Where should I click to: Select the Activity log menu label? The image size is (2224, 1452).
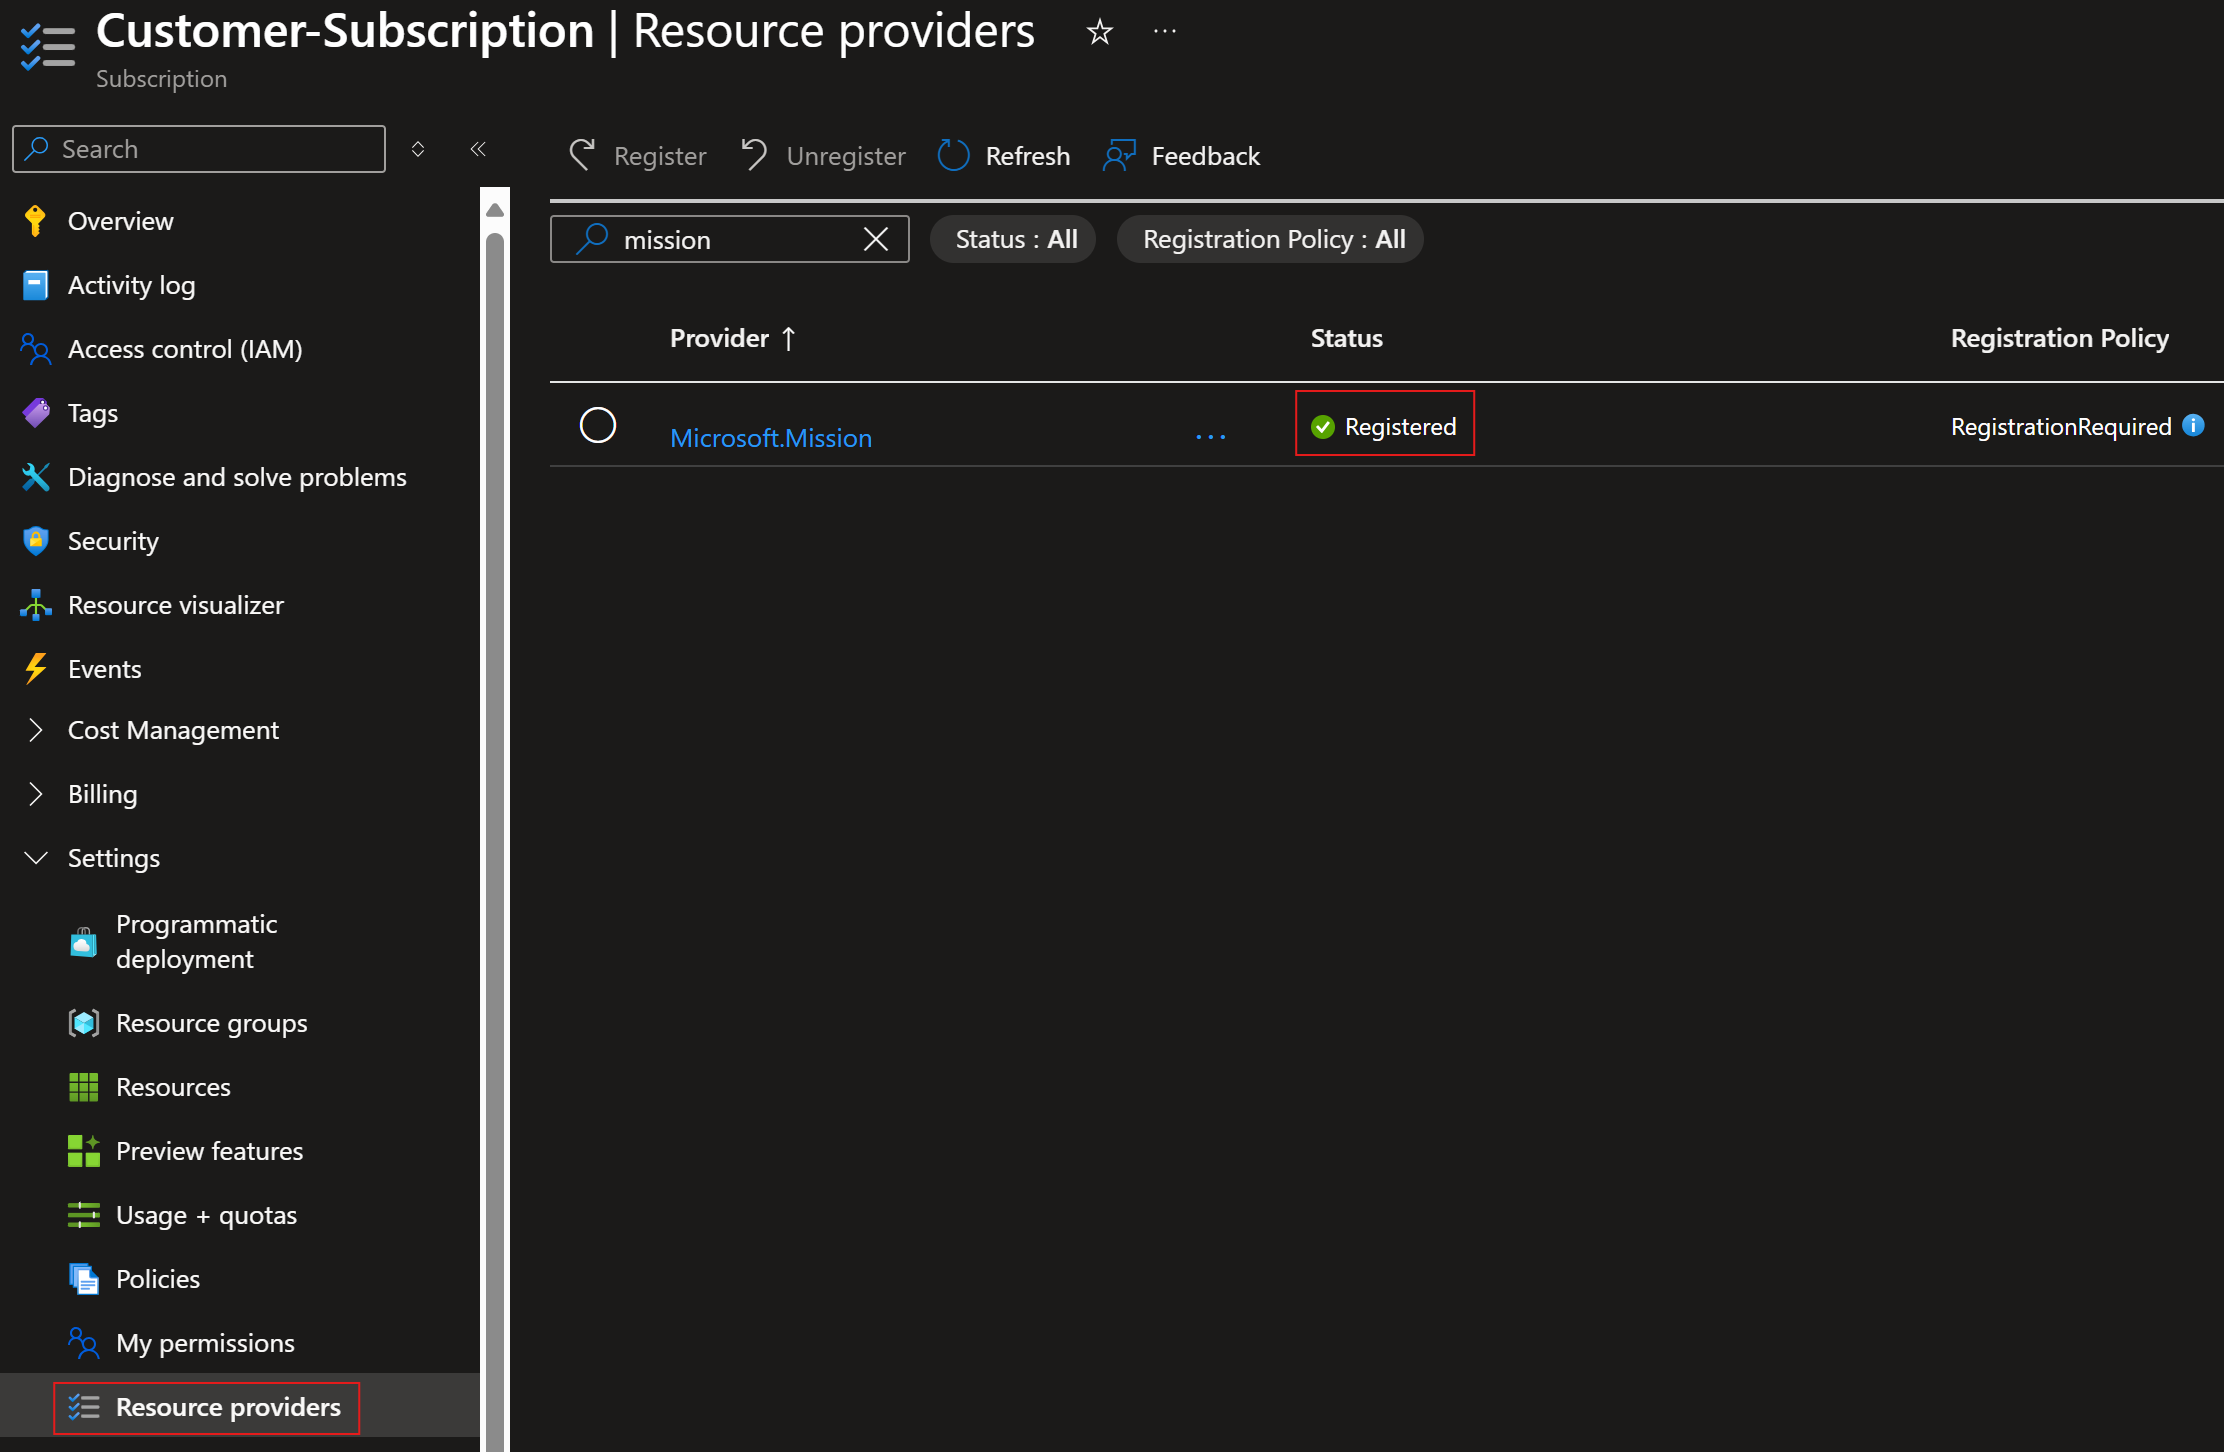coord(132,285)
